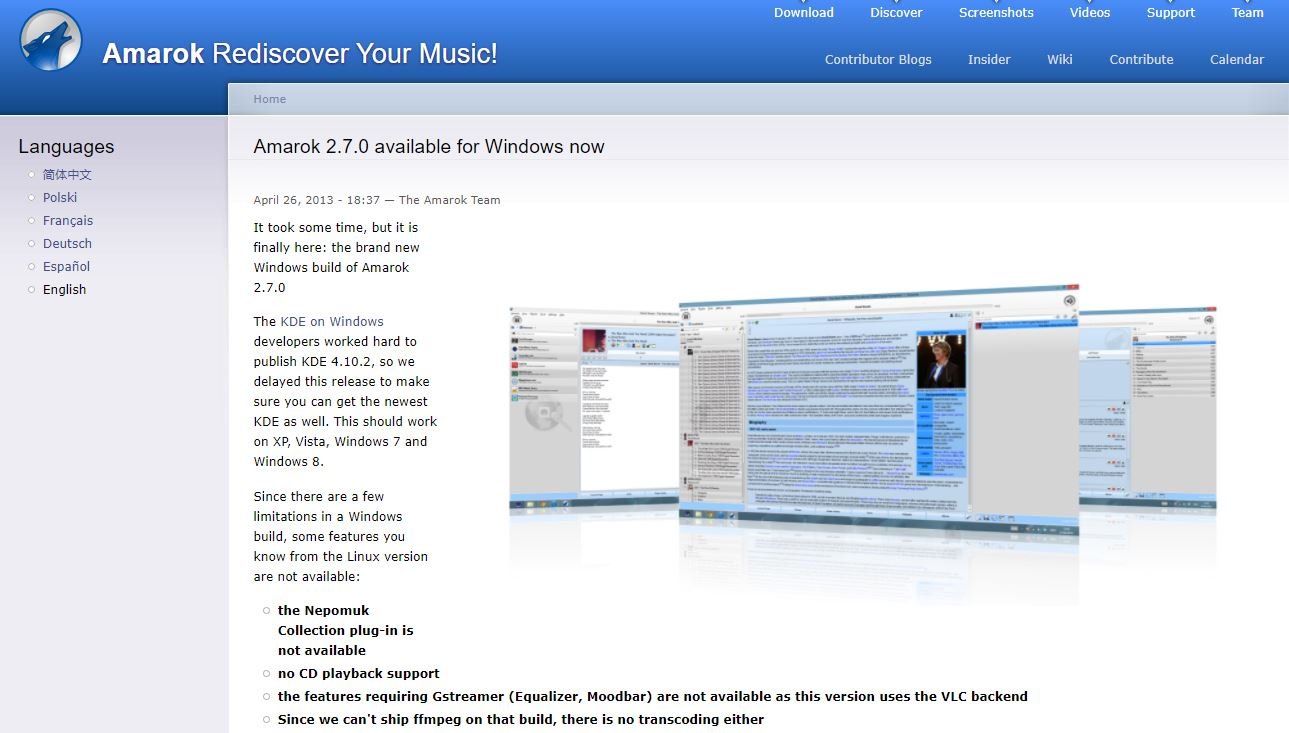Switch language to Deutsch
This screenshot has width=1289, height=733.
point(67,243)
